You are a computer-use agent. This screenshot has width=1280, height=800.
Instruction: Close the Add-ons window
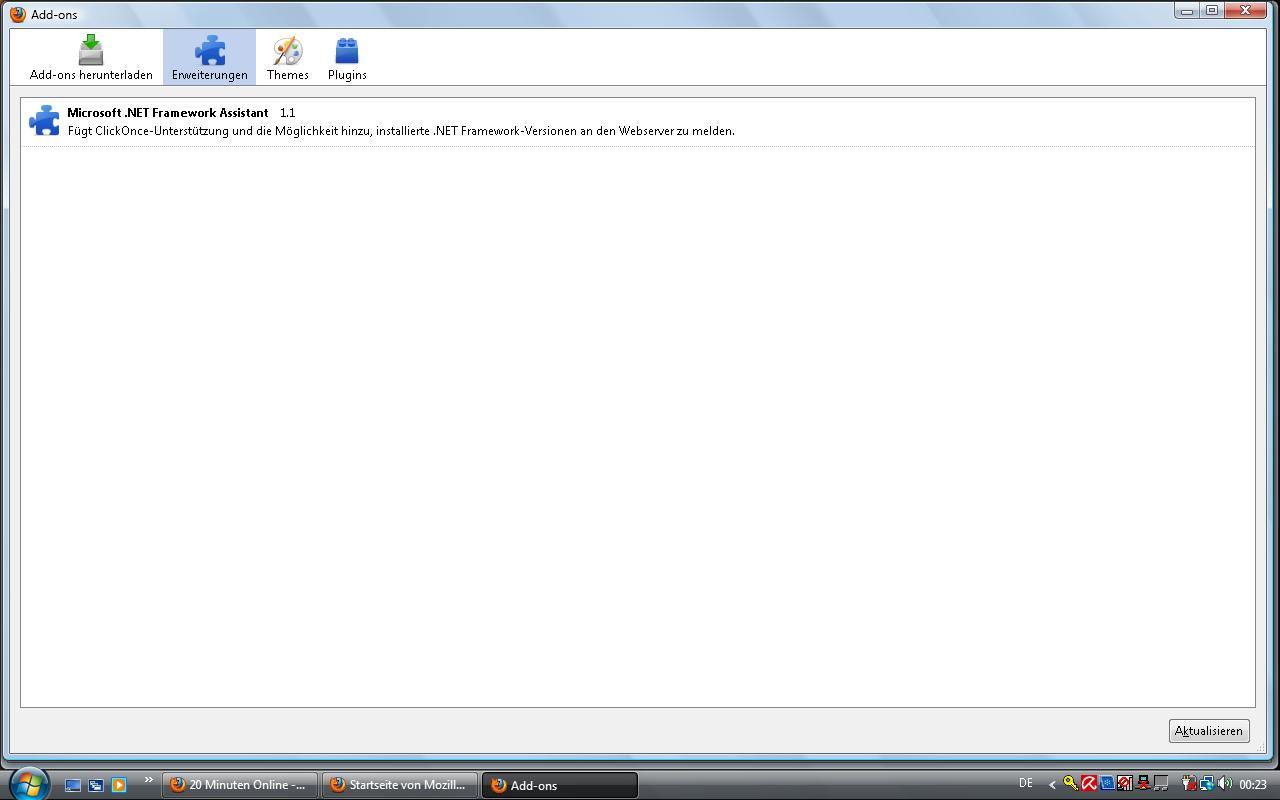pos(1246,11)
